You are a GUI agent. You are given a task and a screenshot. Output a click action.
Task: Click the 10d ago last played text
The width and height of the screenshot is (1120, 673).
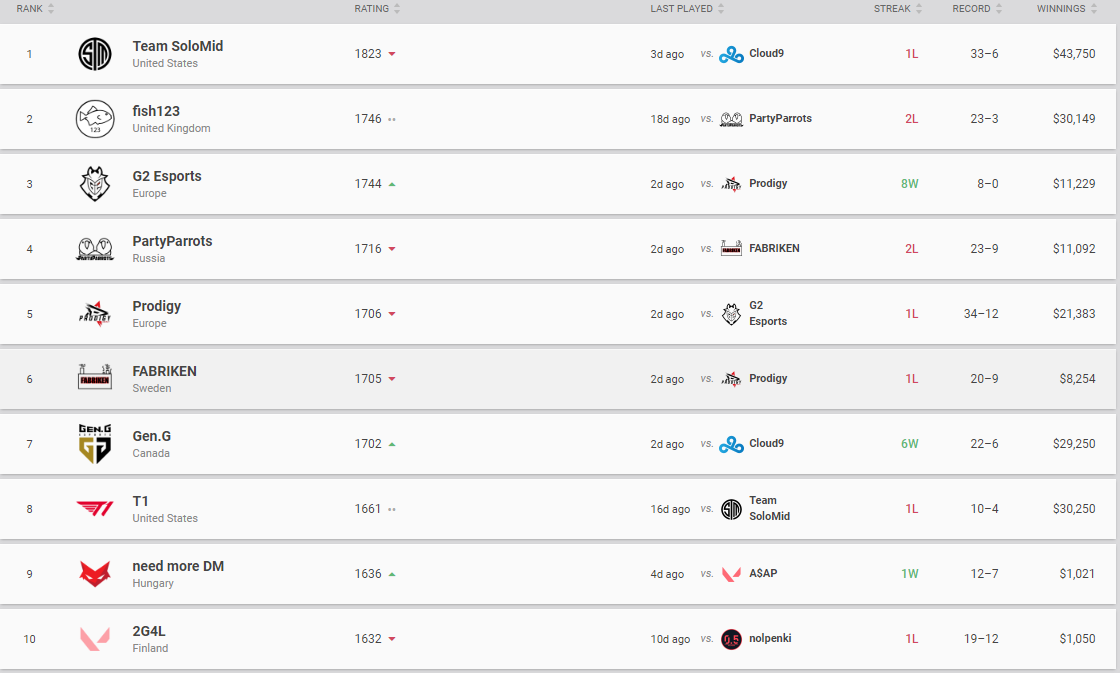(x=670, y=639)
